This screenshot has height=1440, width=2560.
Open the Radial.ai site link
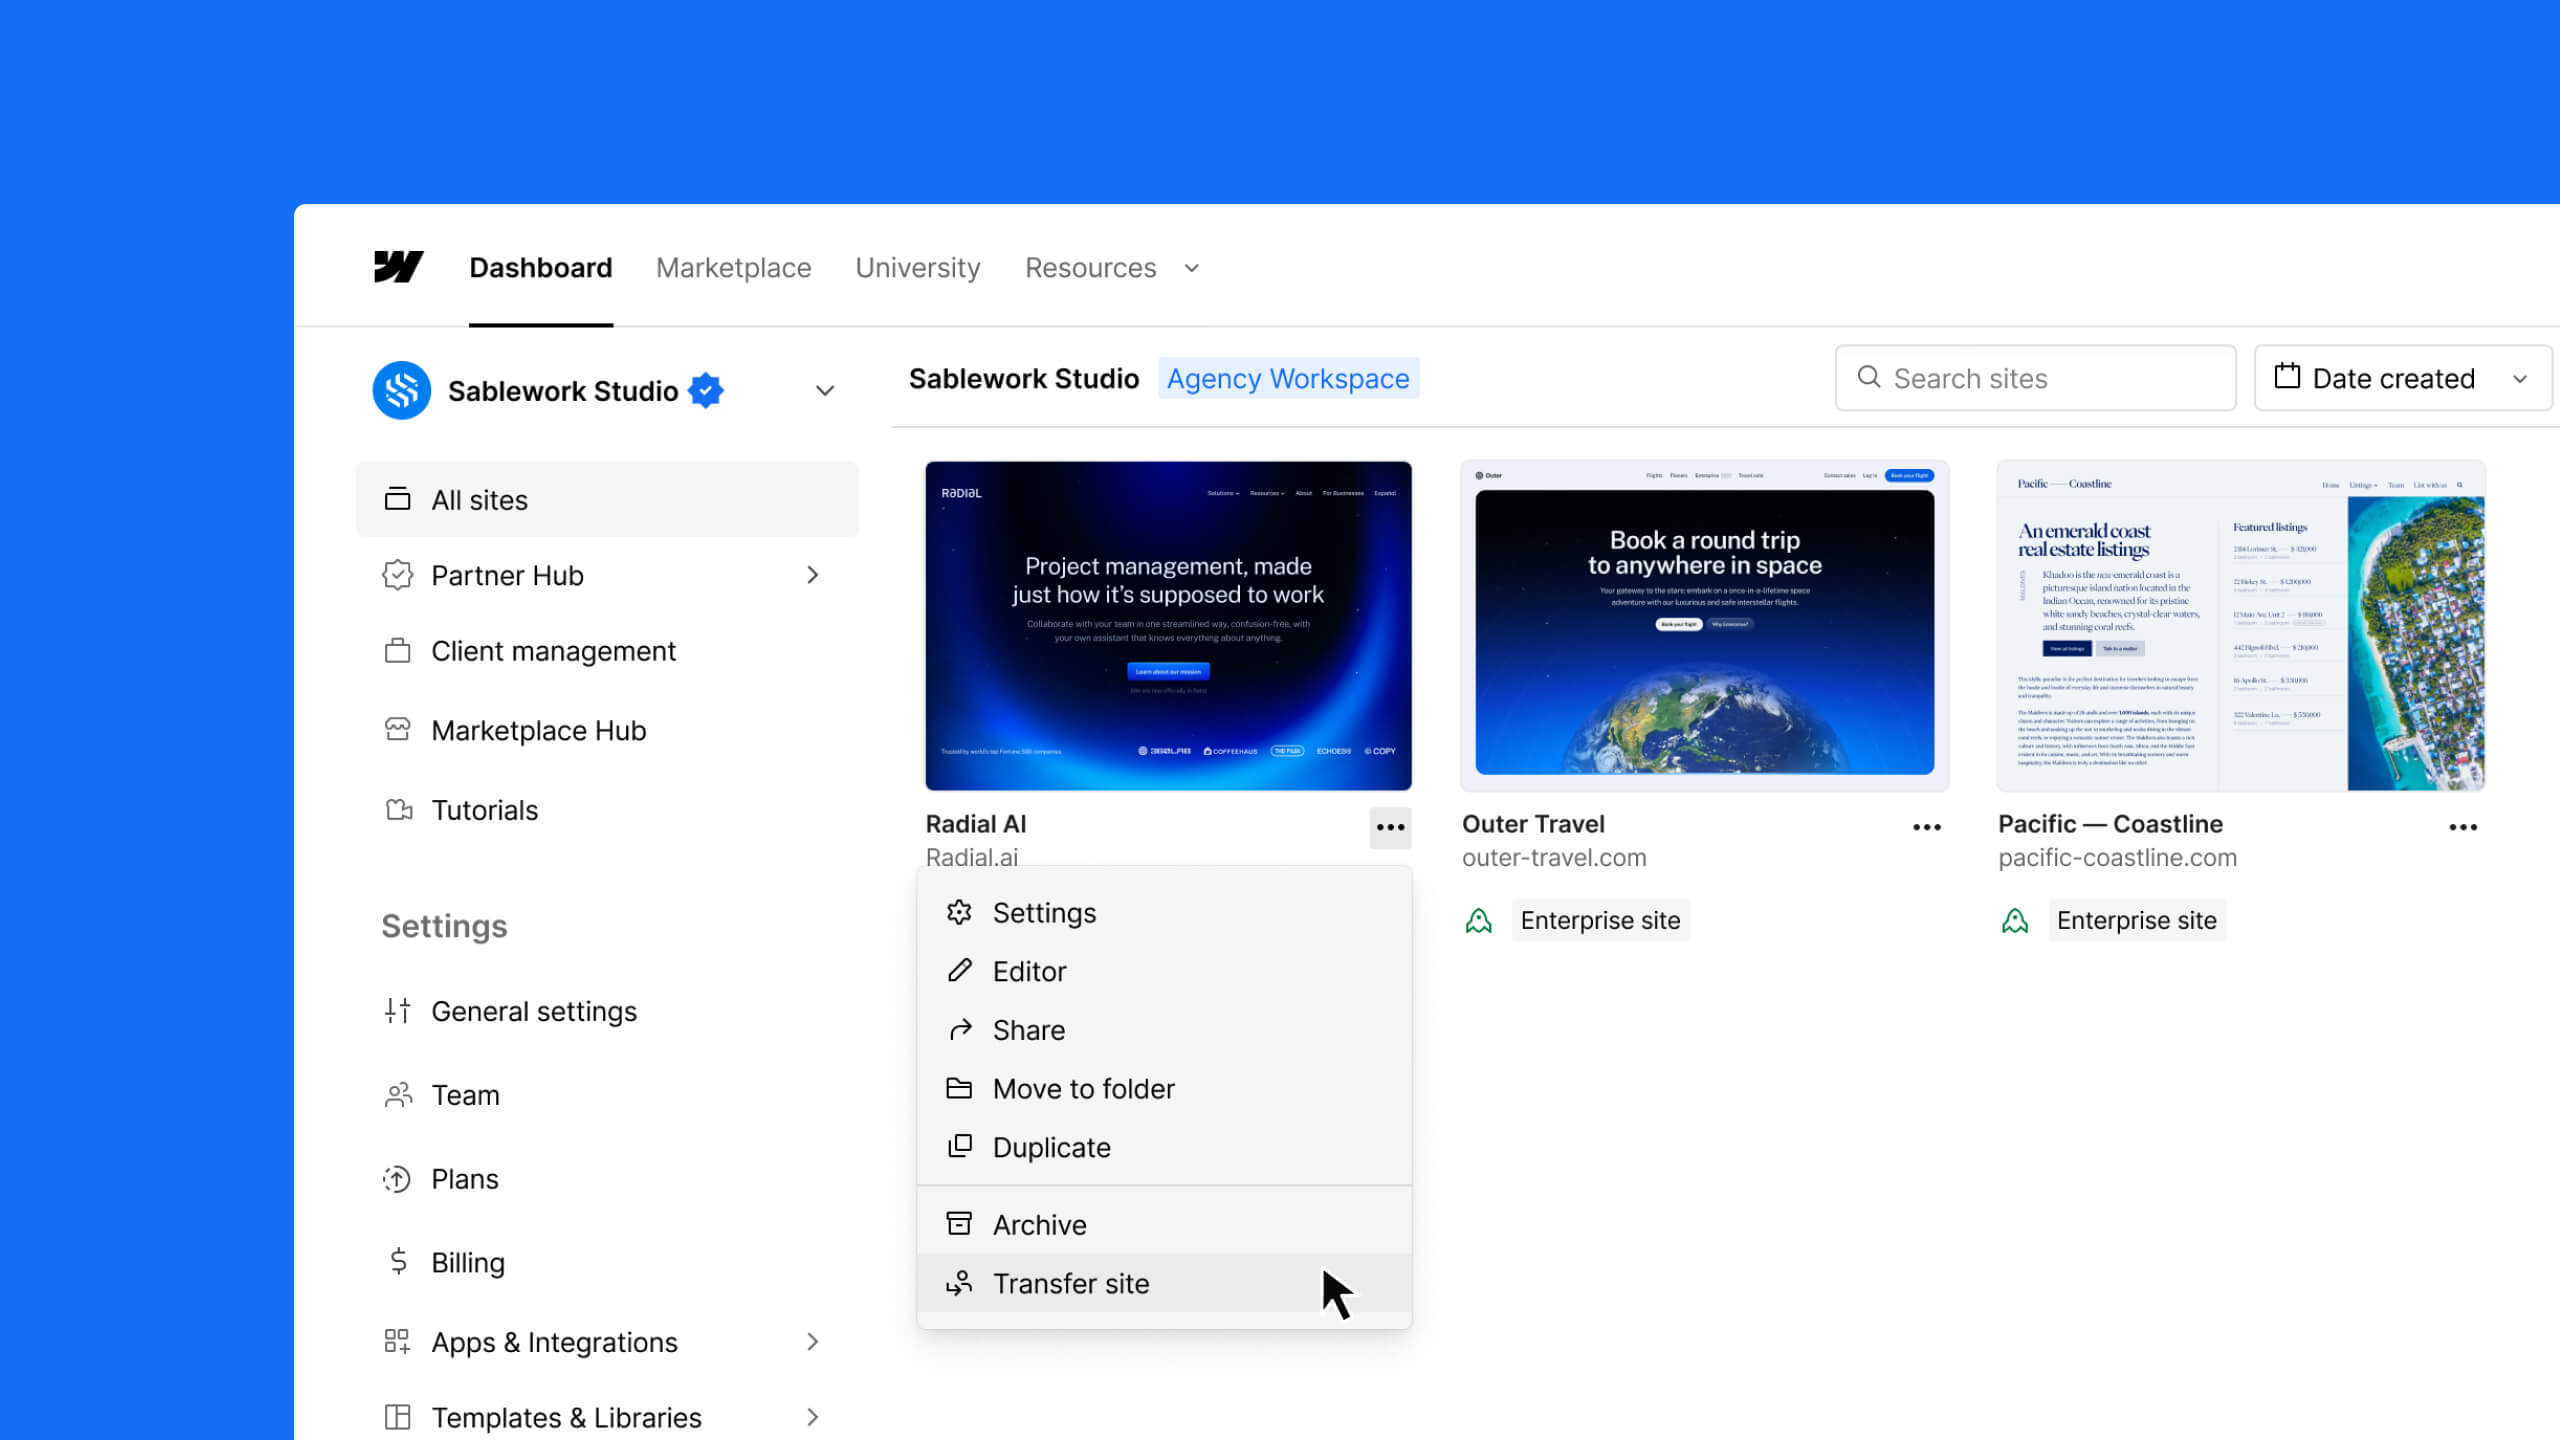point(972,857)
